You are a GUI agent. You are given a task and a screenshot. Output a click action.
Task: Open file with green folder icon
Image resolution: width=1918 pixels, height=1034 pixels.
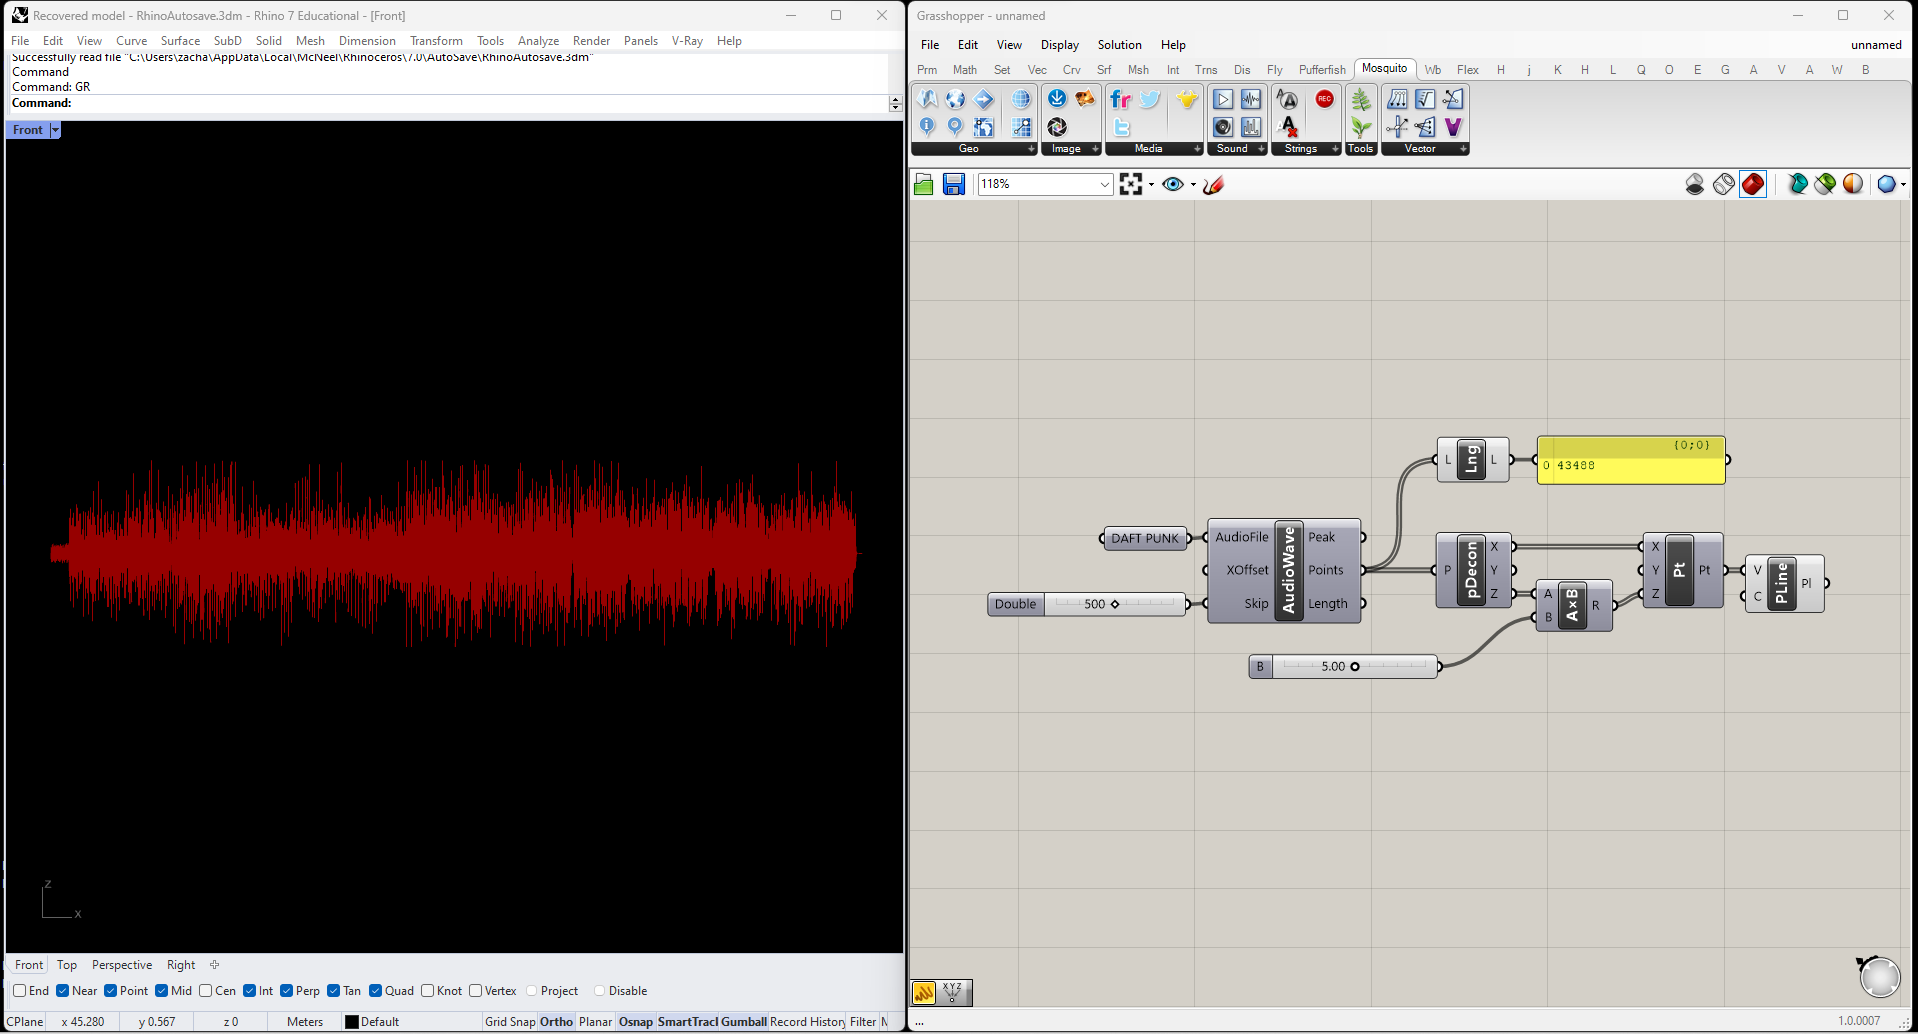click(x=924, y=184)
